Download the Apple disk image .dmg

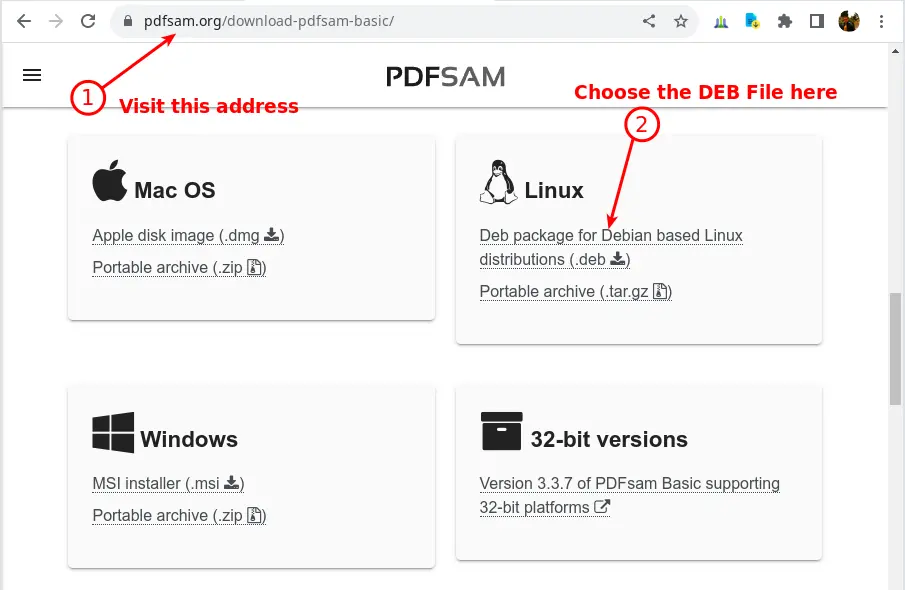(x=188, y=236)
